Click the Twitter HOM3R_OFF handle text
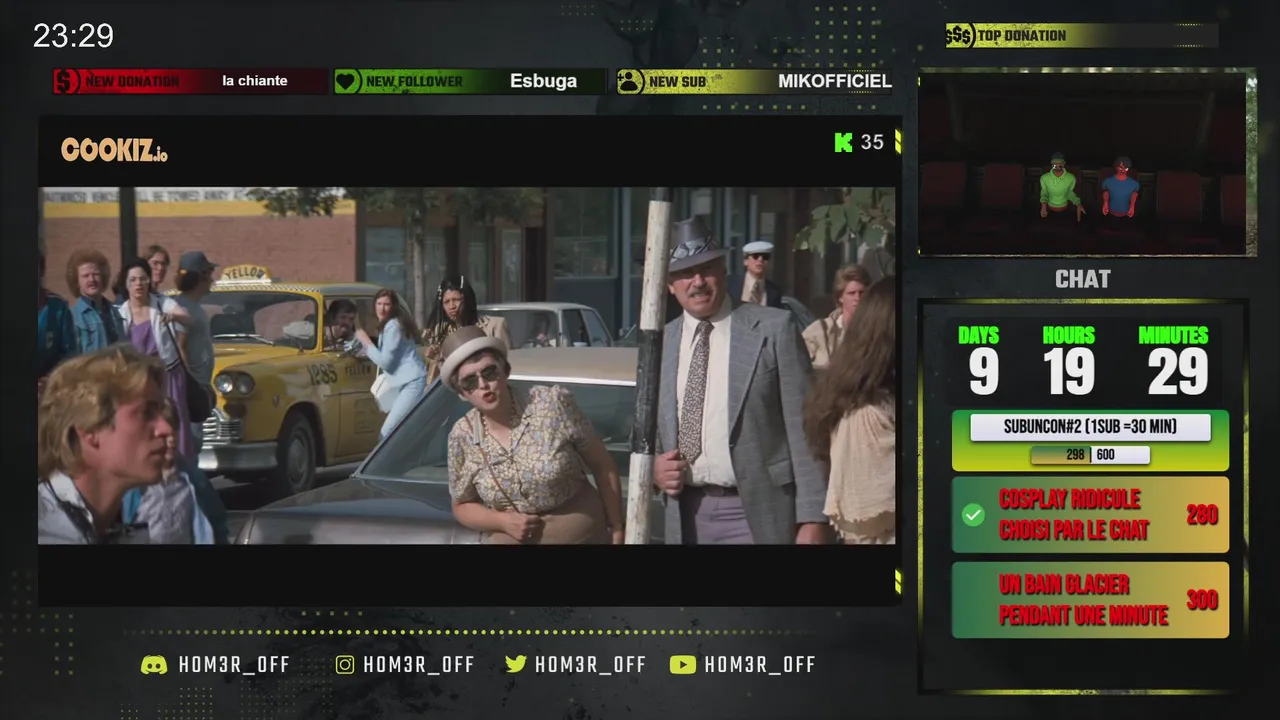This screenshot has width=1280, height=720. click(591, 665)
